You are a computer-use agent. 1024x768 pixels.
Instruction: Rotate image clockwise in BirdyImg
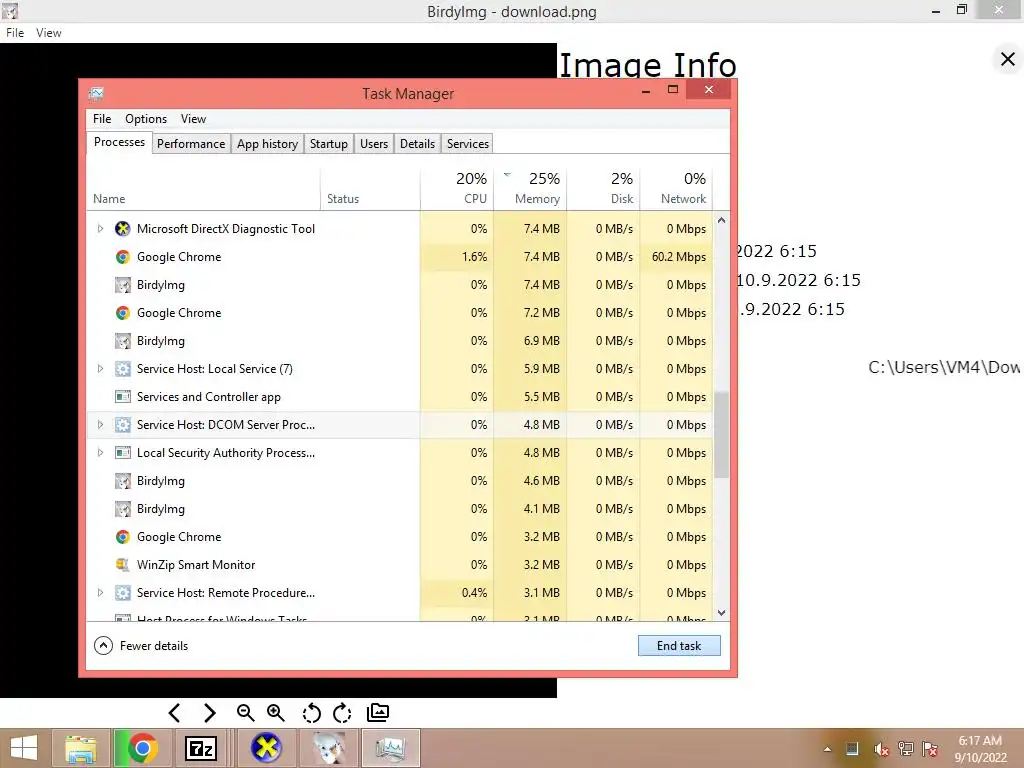coord(342,713)
